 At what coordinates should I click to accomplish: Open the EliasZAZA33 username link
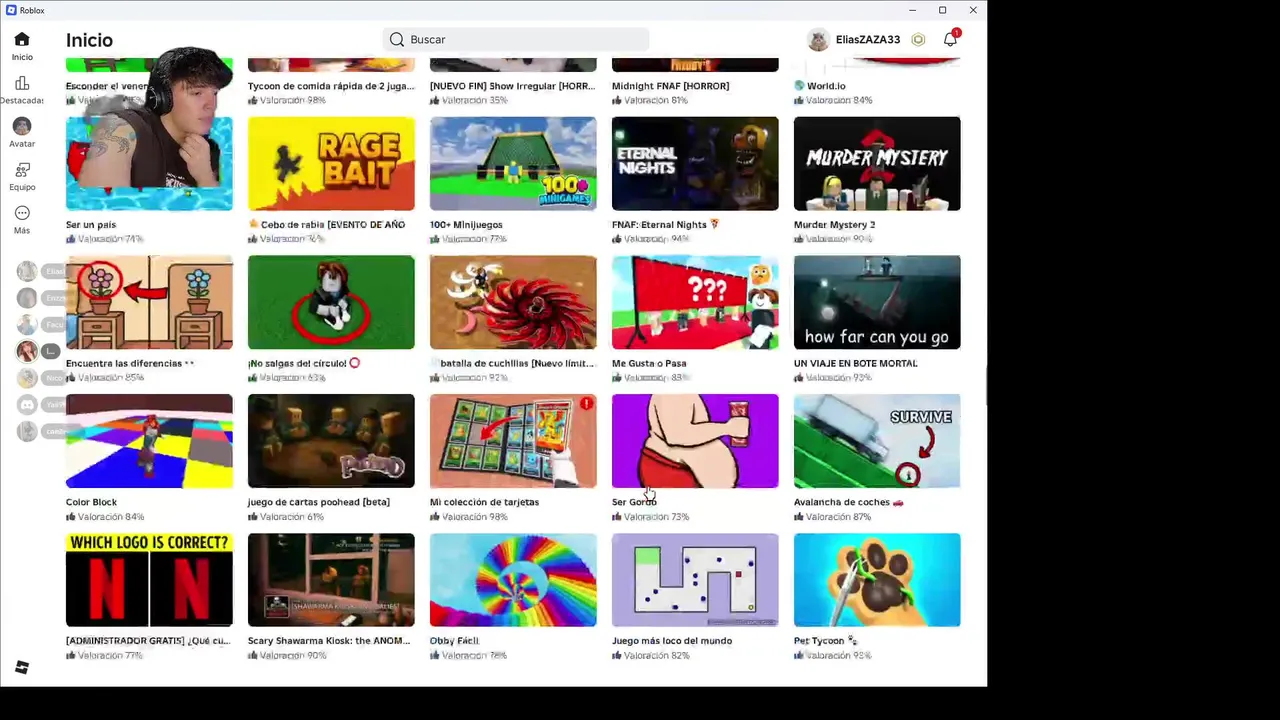coord(868,39)
